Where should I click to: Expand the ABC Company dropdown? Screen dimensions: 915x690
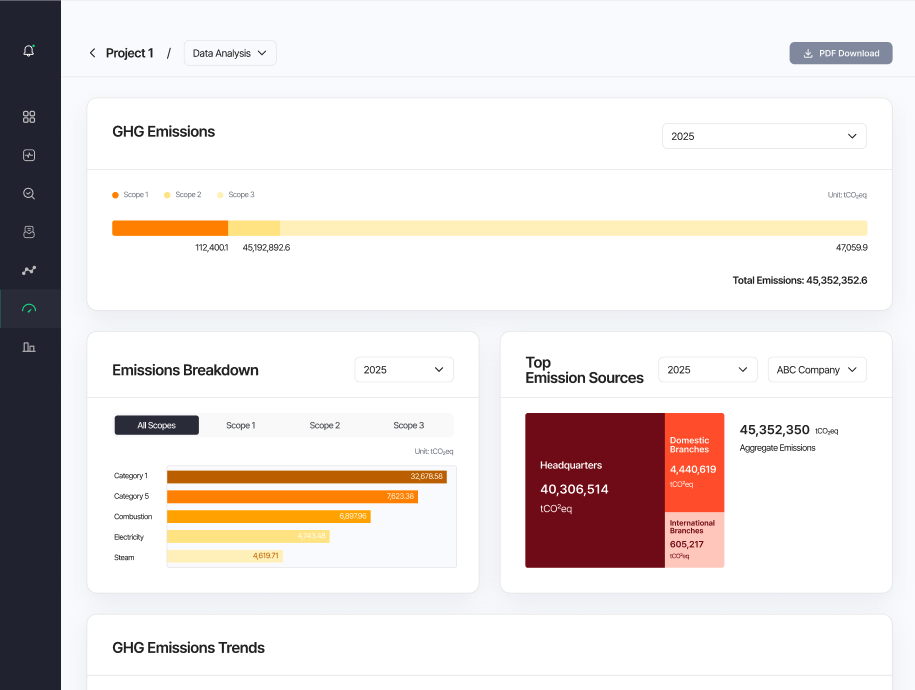click(817, 370)
